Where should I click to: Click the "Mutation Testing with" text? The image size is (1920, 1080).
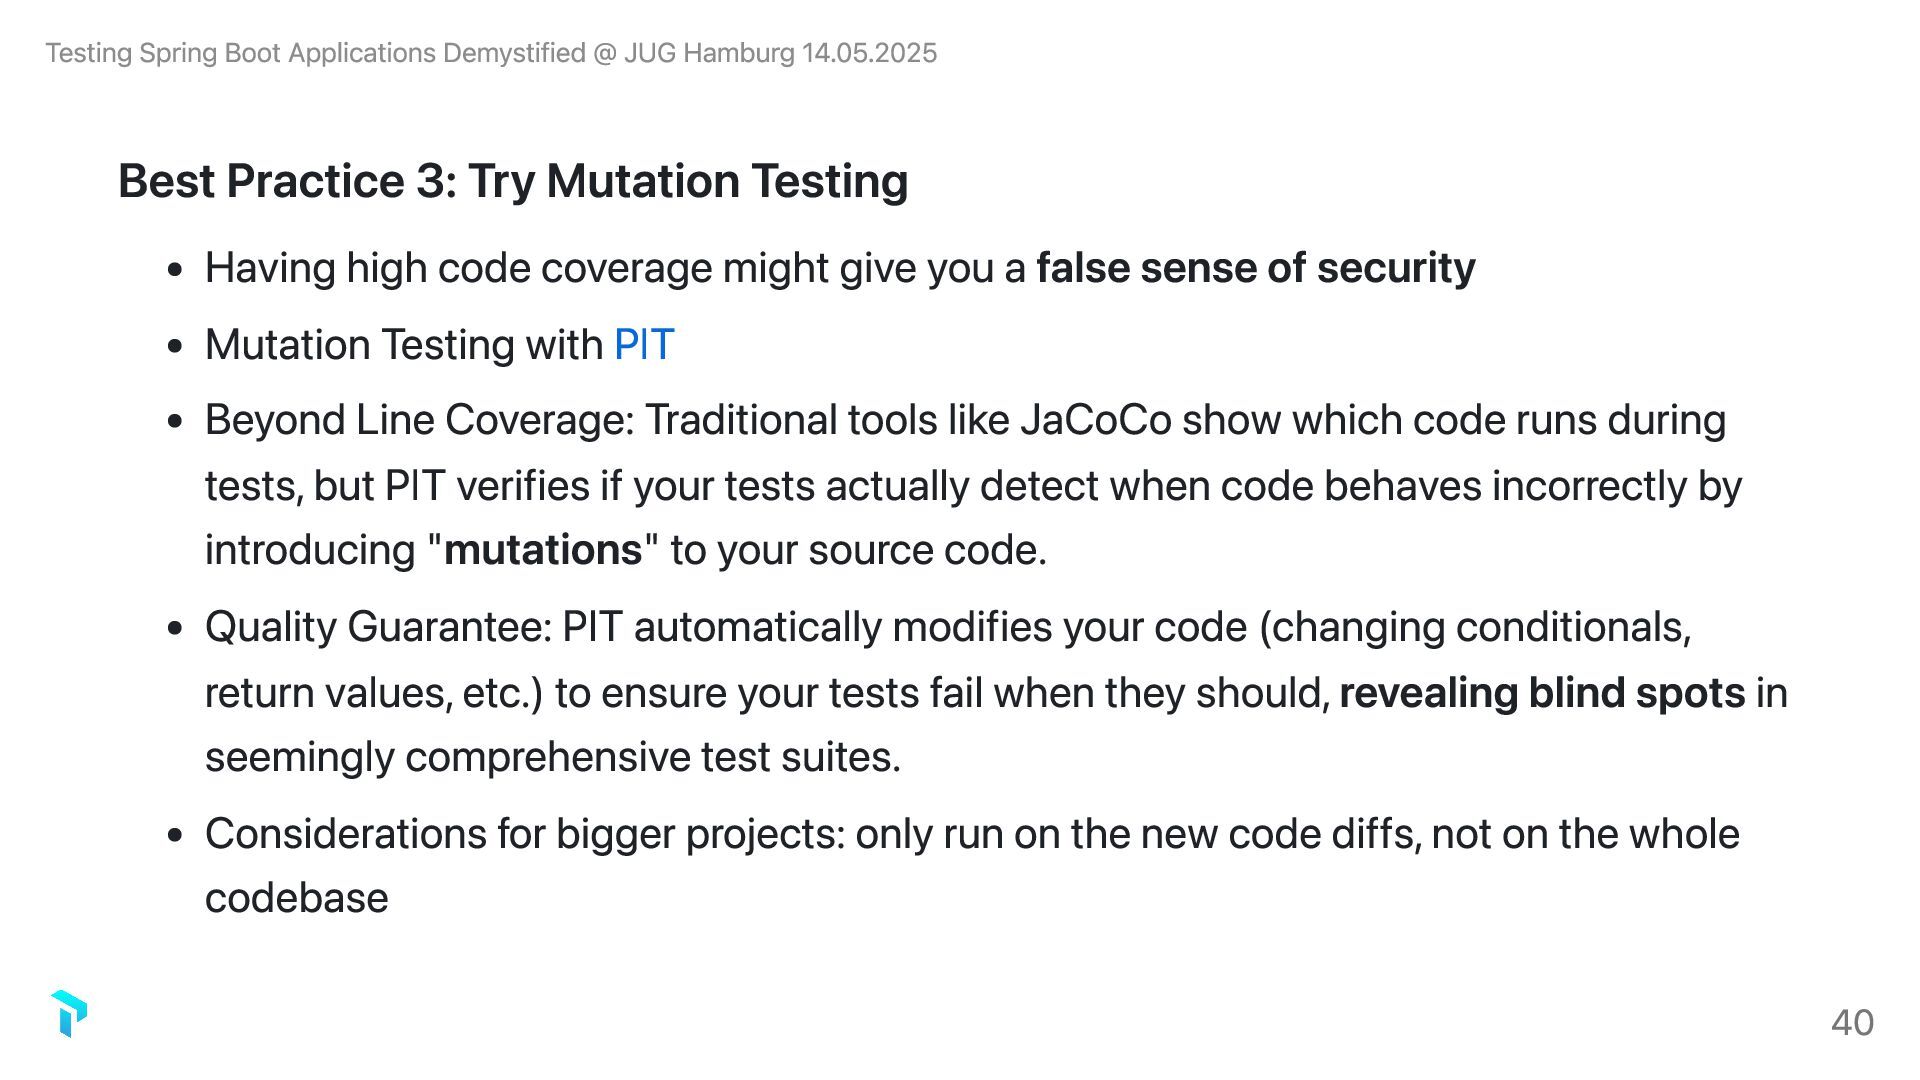404,345
